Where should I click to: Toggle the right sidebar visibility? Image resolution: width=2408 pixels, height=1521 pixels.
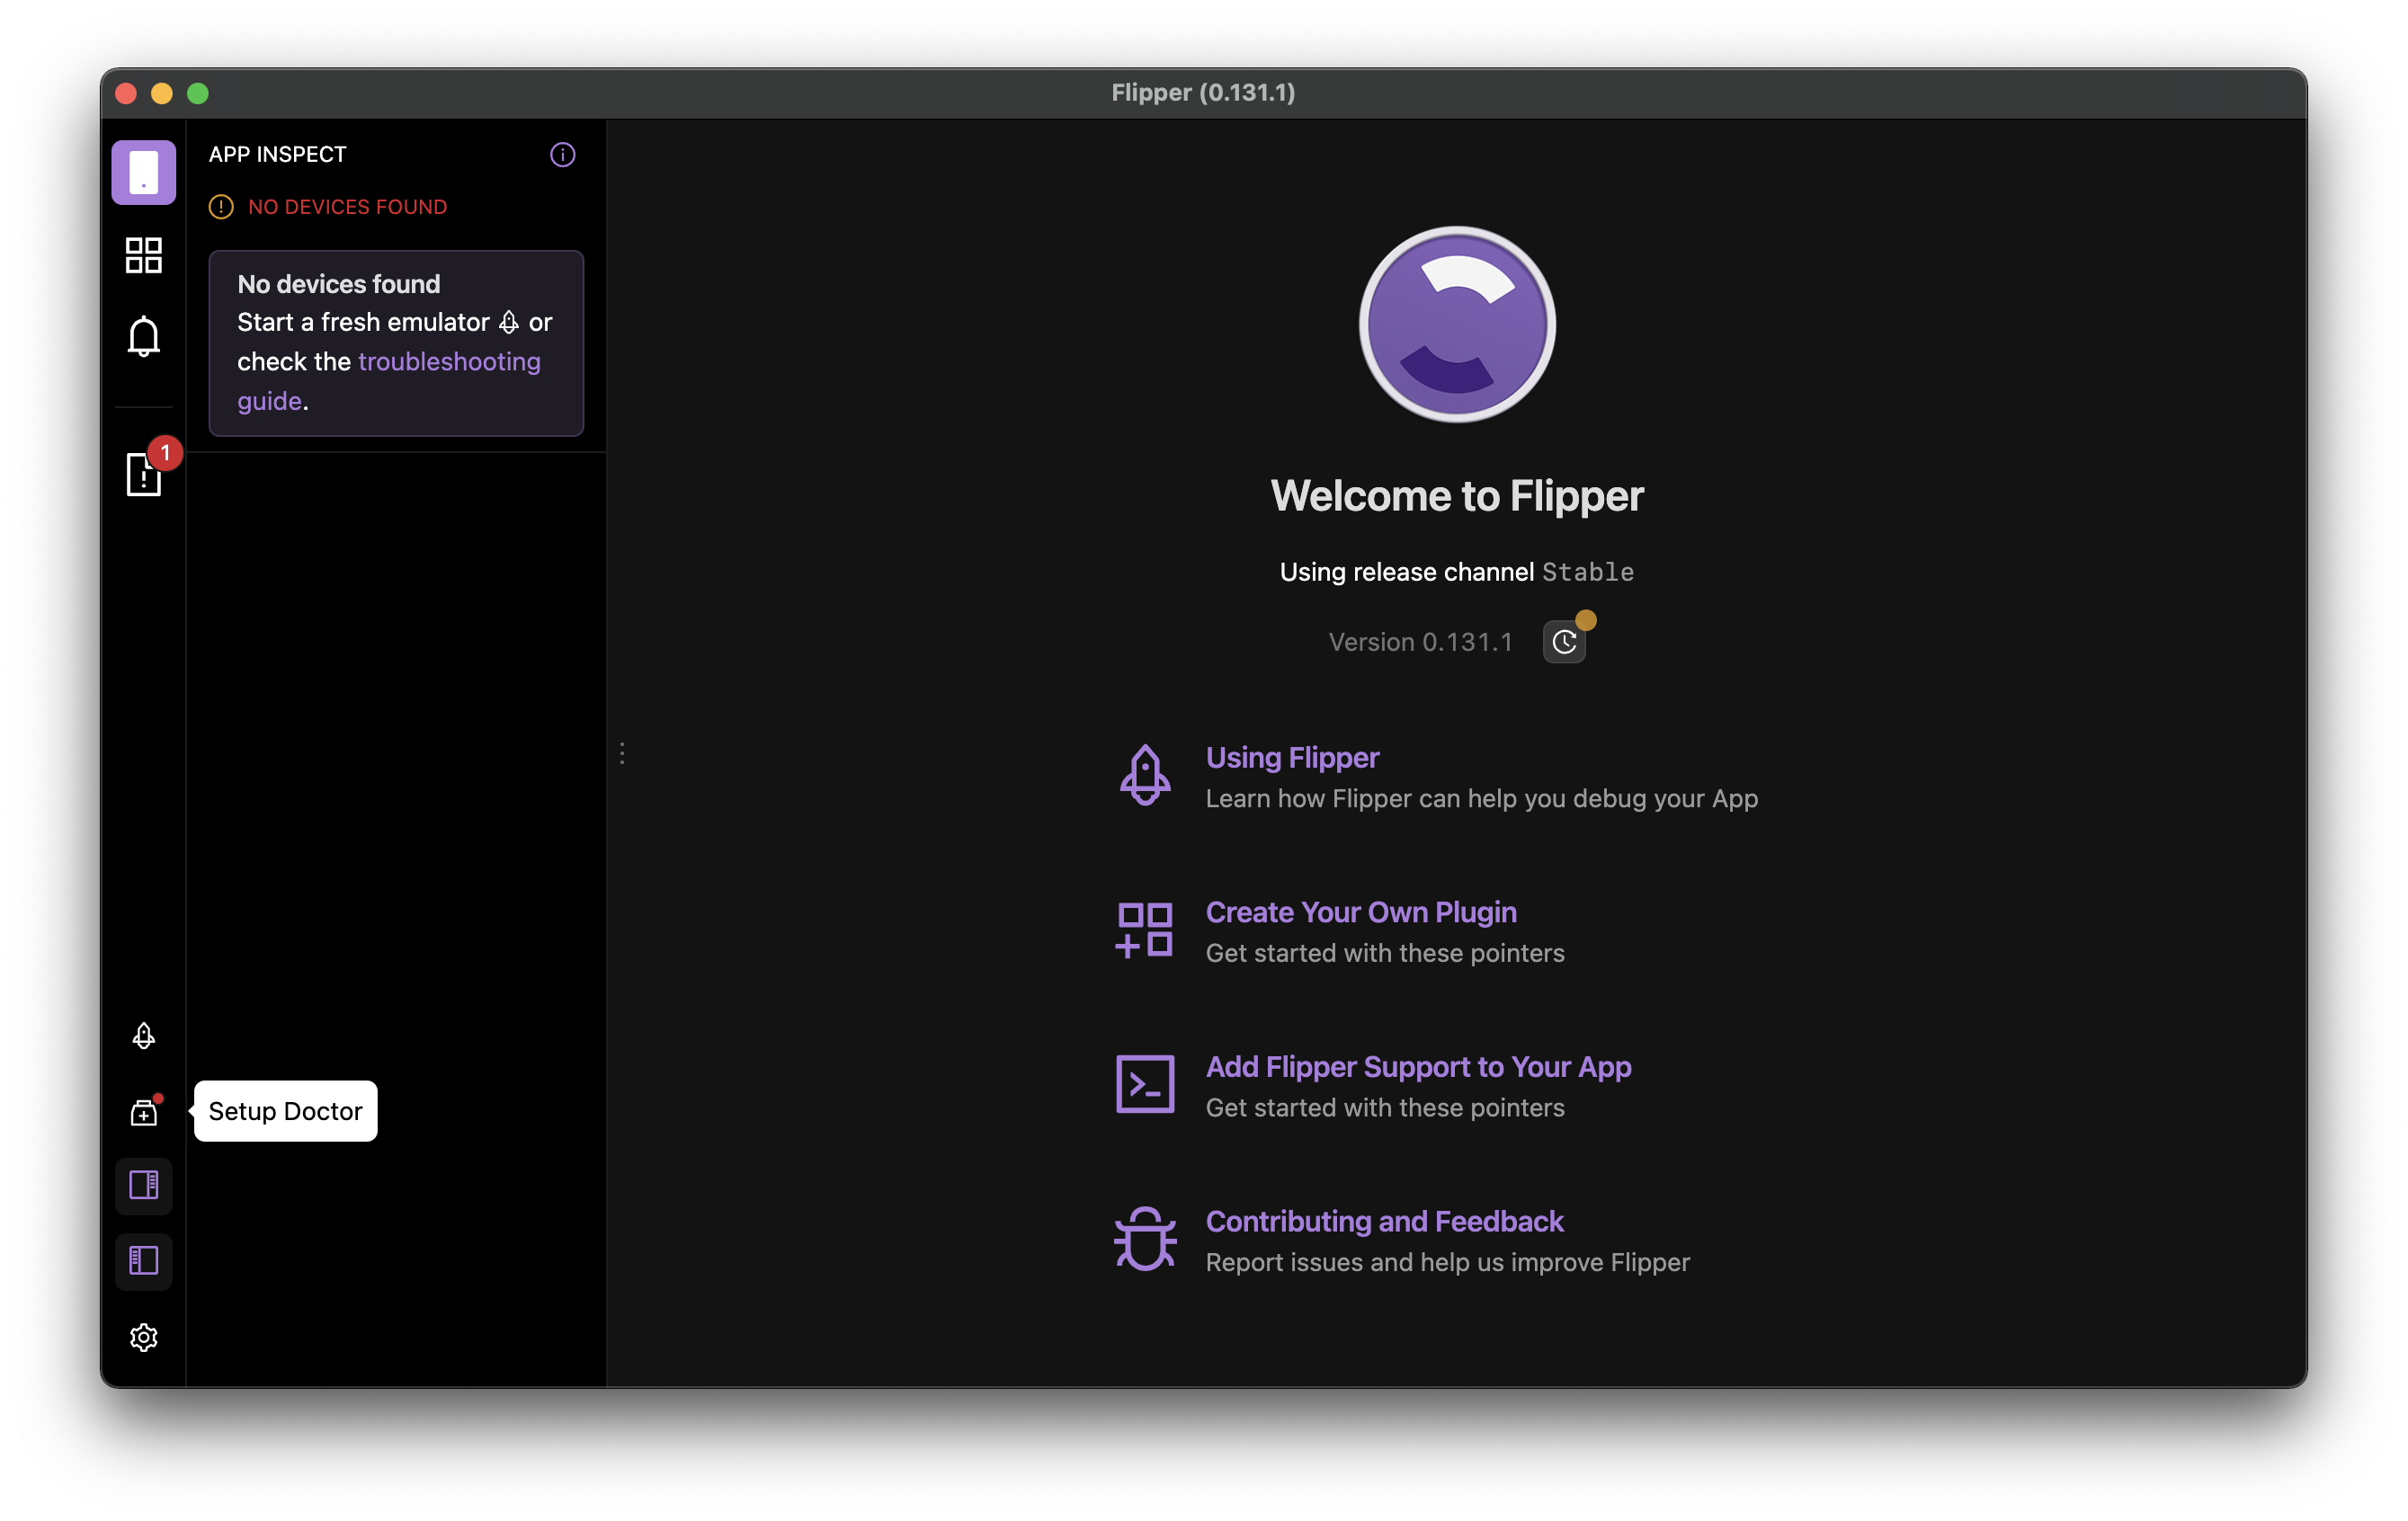point(143,1185)
